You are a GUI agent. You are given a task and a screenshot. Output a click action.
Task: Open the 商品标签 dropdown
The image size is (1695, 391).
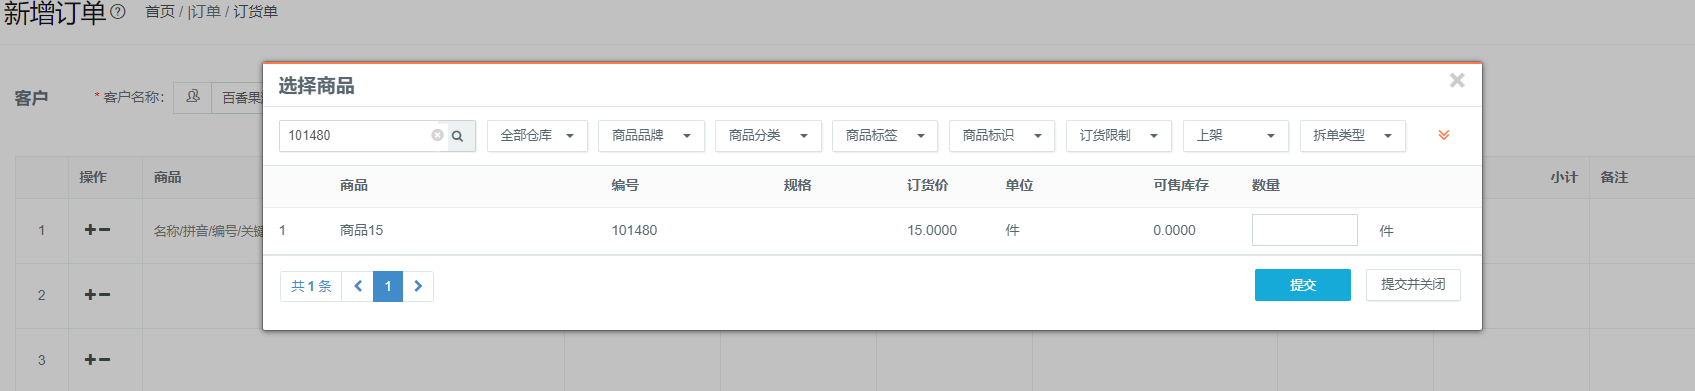tap(885, 136)
